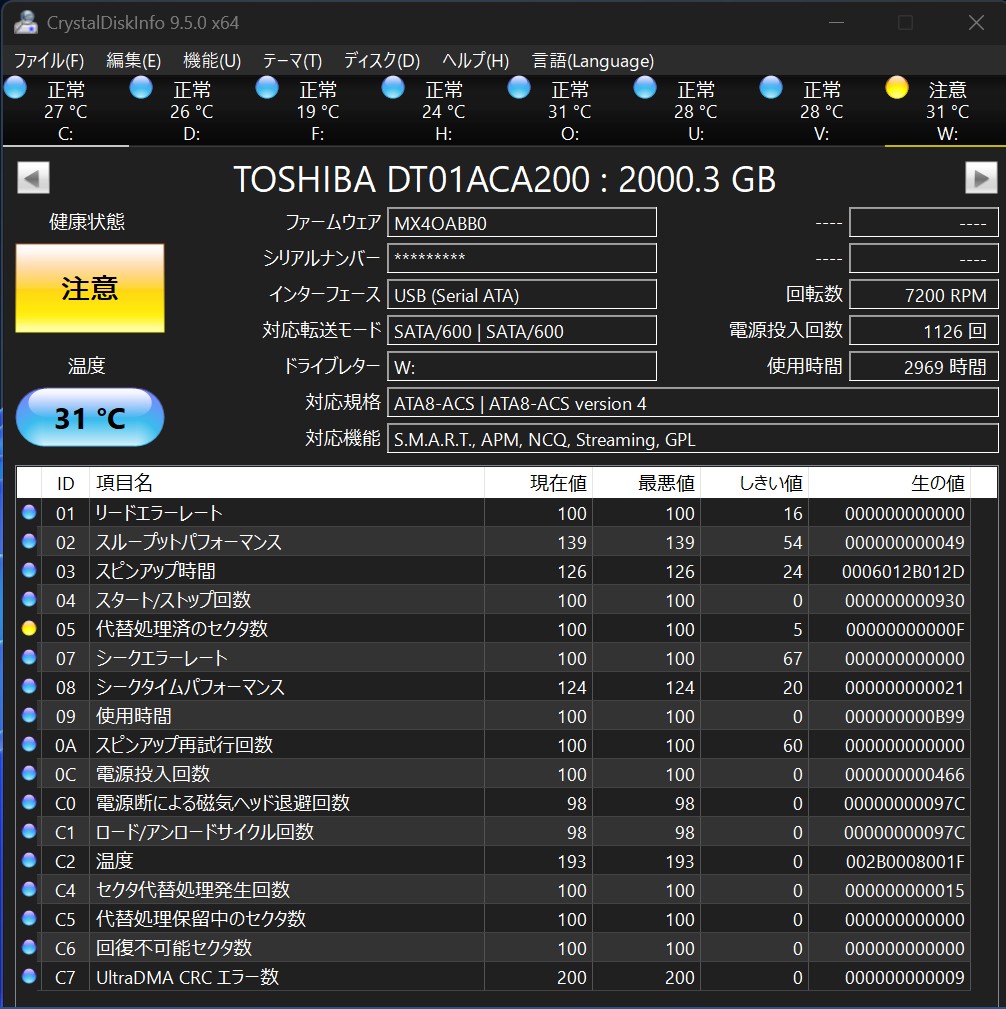1006x1009 pixels.
Task: Click blue status dot for Read Error Rate row
Action: pyautogui.click(x=29, y=513)
